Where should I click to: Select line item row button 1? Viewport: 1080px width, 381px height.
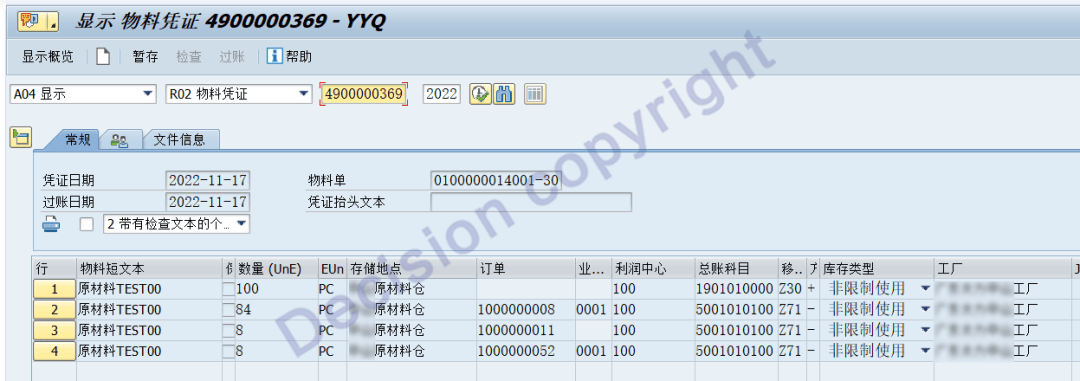pyautogui.click(x=54, y=289)
